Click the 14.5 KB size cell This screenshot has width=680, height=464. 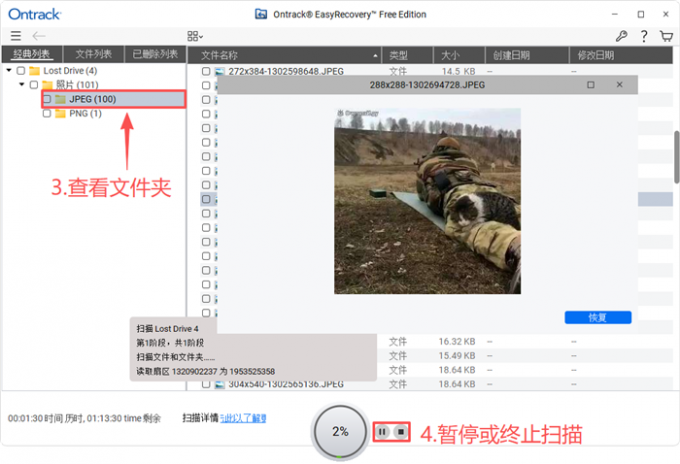(x=458, y=72)
